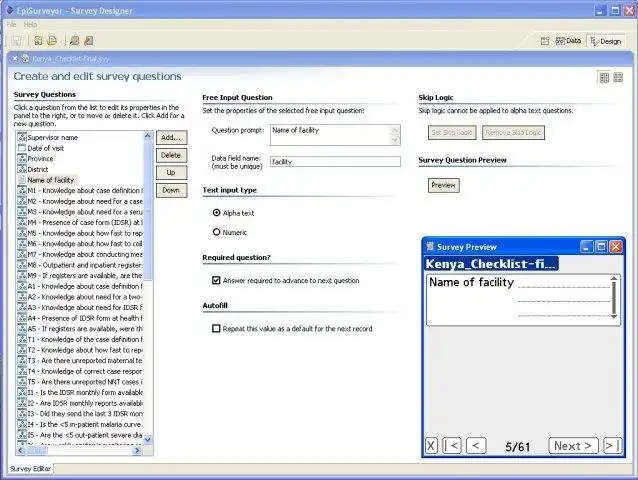This screenshot has width=638, height=480.
Task: Move the selected question Up
Action: point(171,172)
